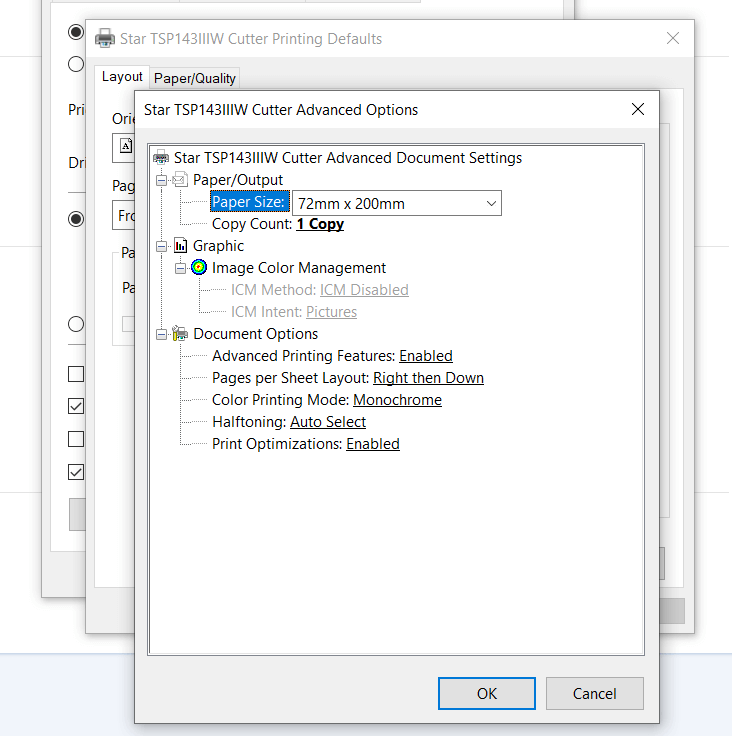The height and width of the screenshot is (736, 732).
Task: Collapse the Paper/Output tree node
Action: pos(162,180)
